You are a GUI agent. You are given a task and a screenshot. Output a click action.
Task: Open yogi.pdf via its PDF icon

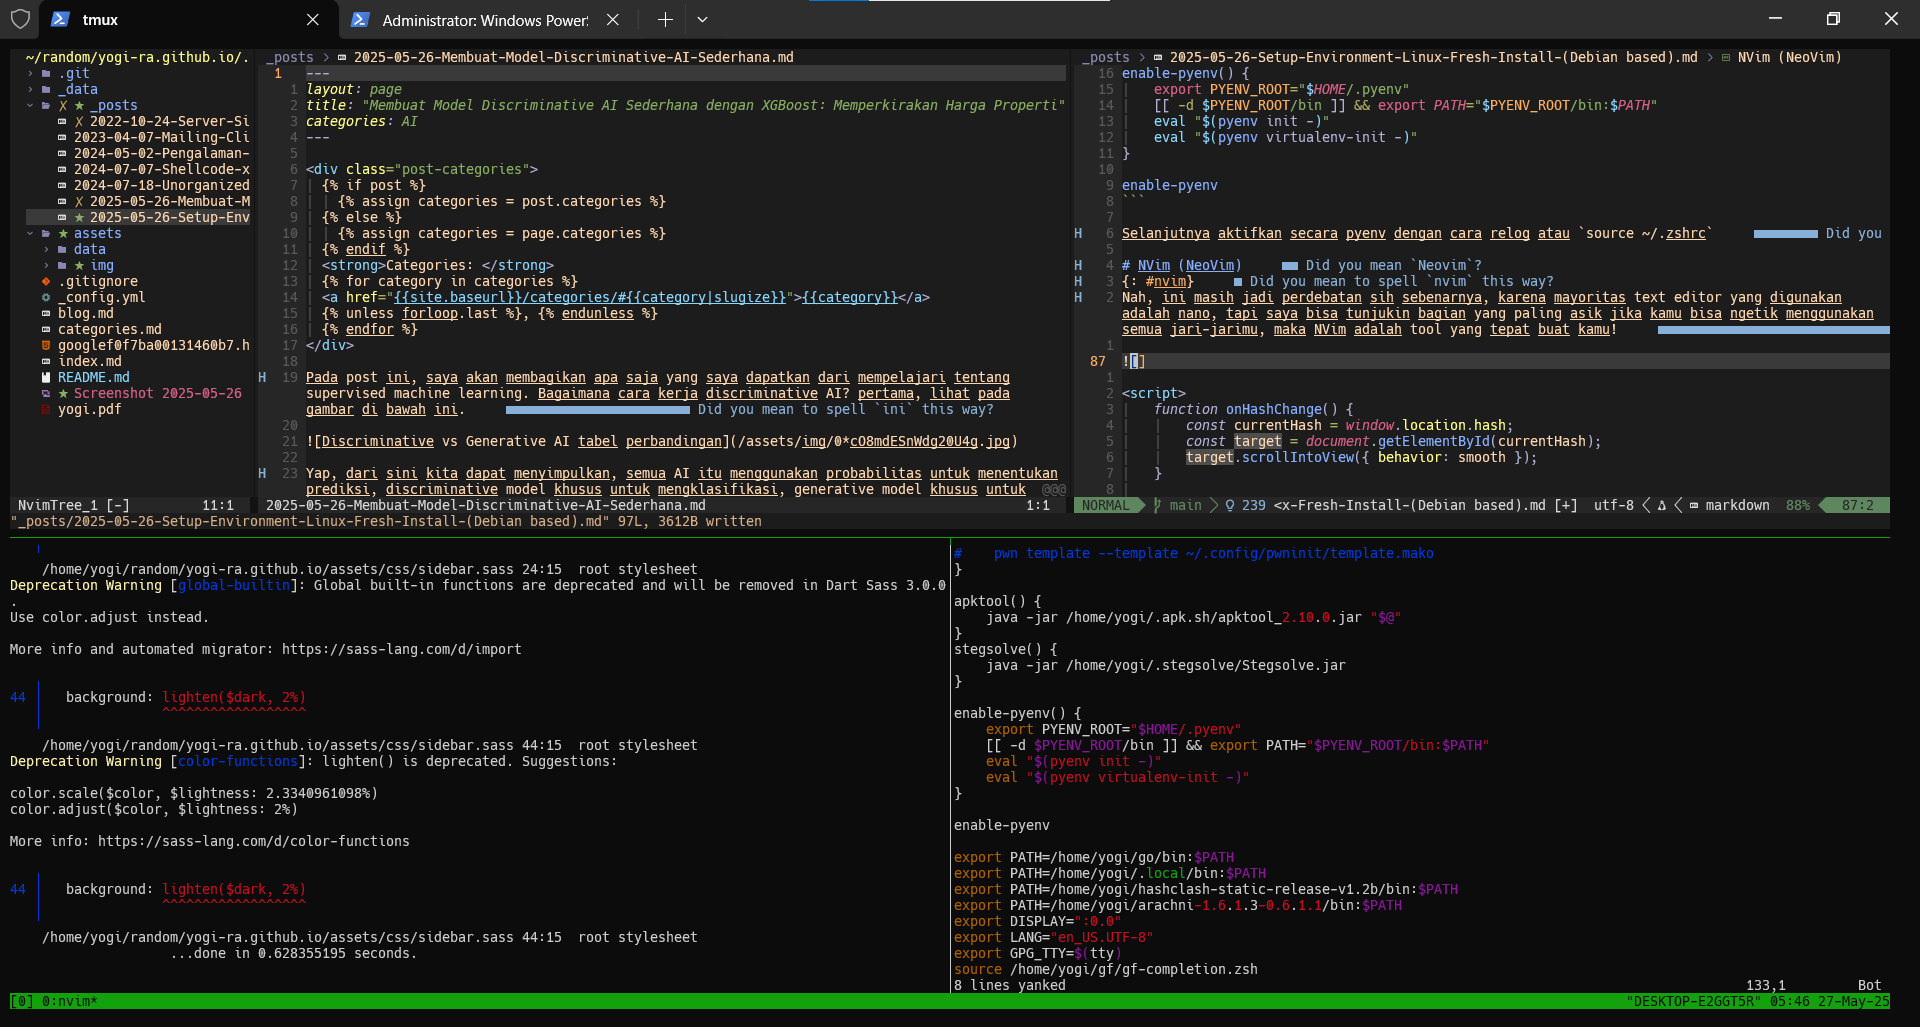[x=46, y=409]
